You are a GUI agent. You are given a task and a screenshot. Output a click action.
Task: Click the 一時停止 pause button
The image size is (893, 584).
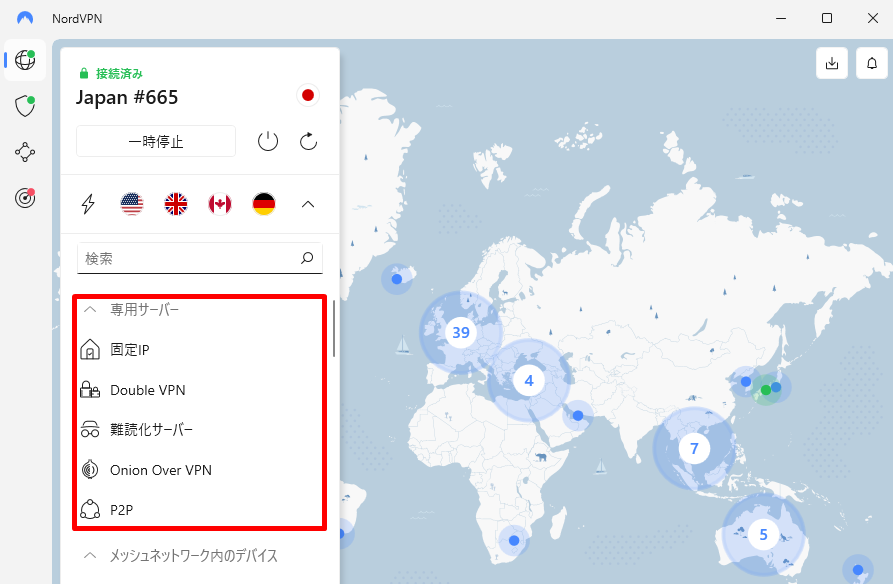click(x=156, y=141)
